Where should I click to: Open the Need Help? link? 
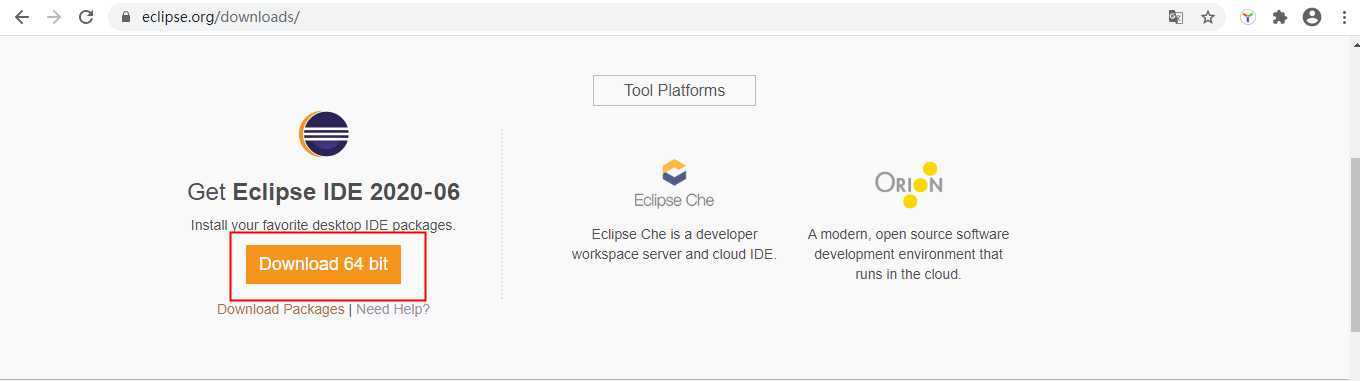coord(393,309)
